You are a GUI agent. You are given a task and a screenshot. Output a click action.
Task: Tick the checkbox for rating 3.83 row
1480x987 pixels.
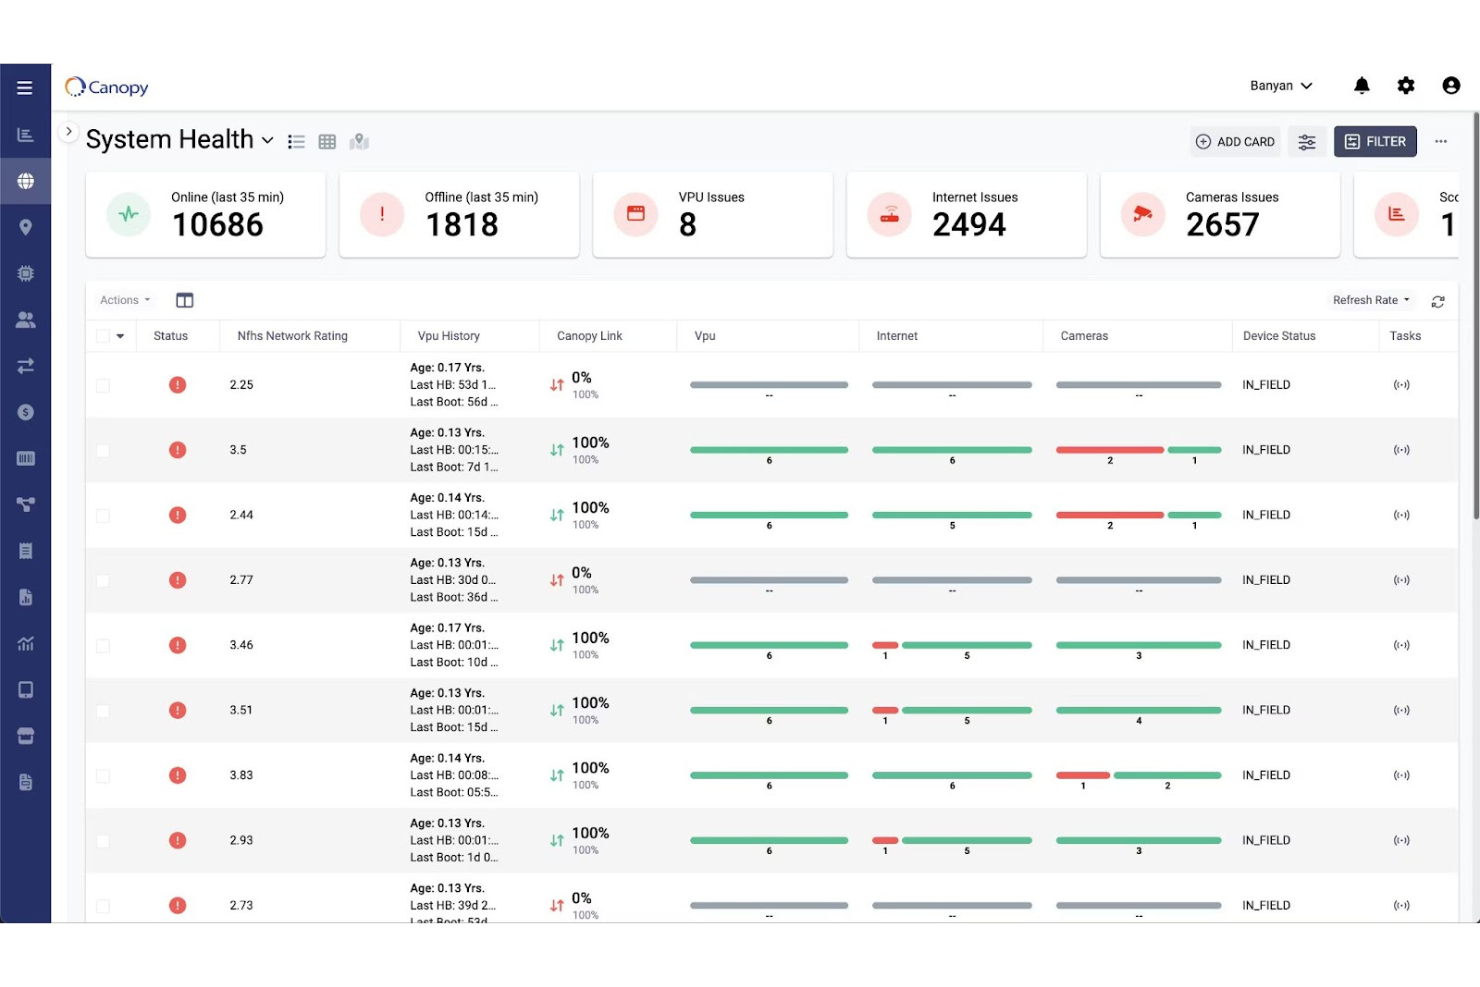(103, 775)
